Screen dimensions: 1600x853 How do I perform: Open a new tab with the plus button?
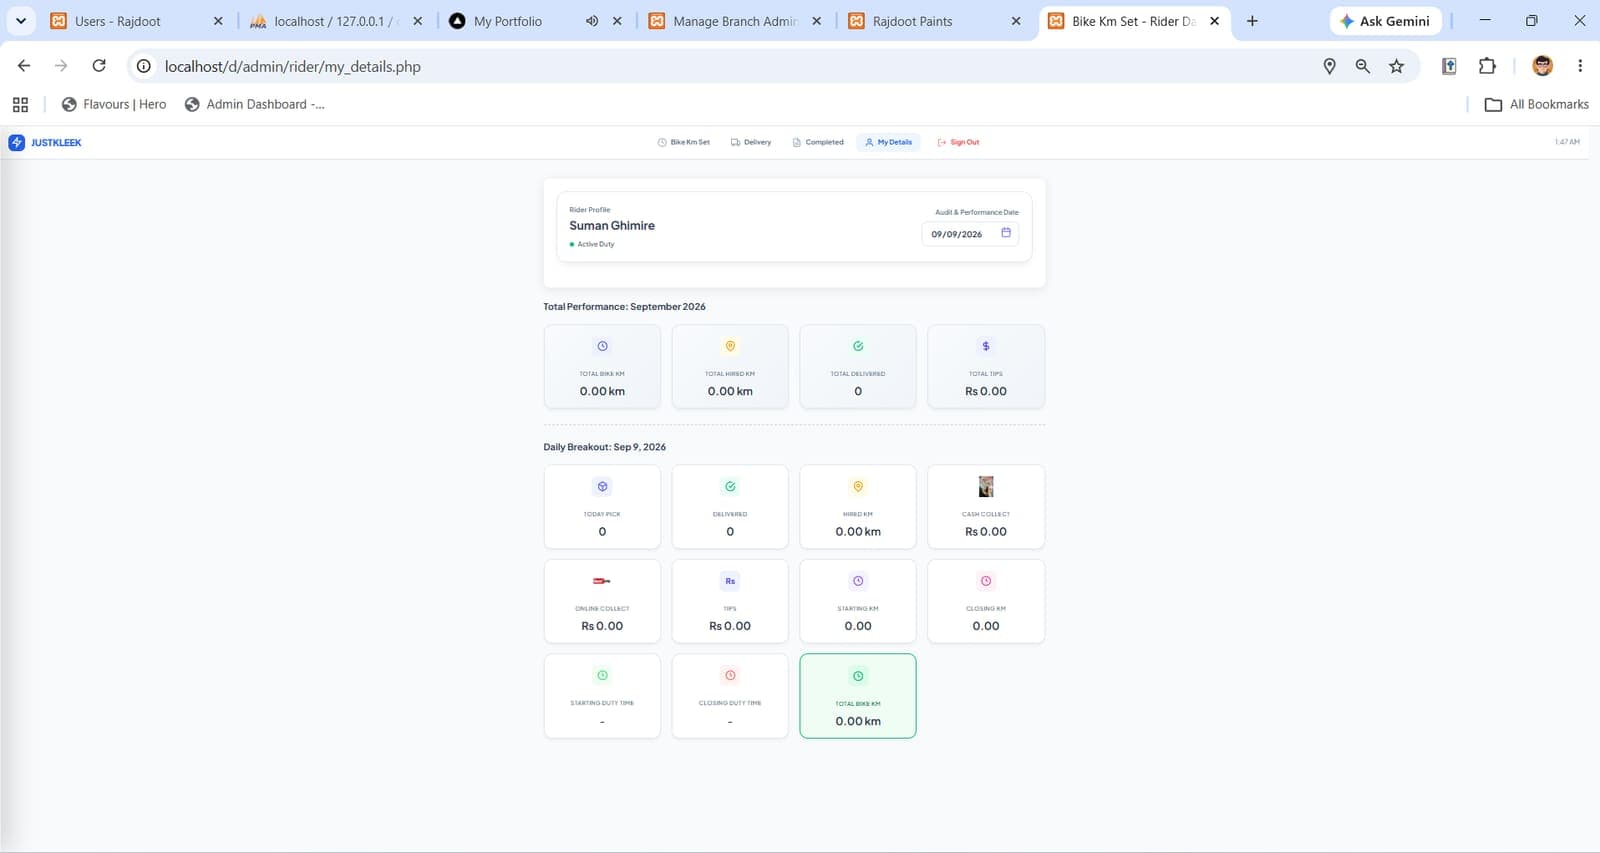1252,21
